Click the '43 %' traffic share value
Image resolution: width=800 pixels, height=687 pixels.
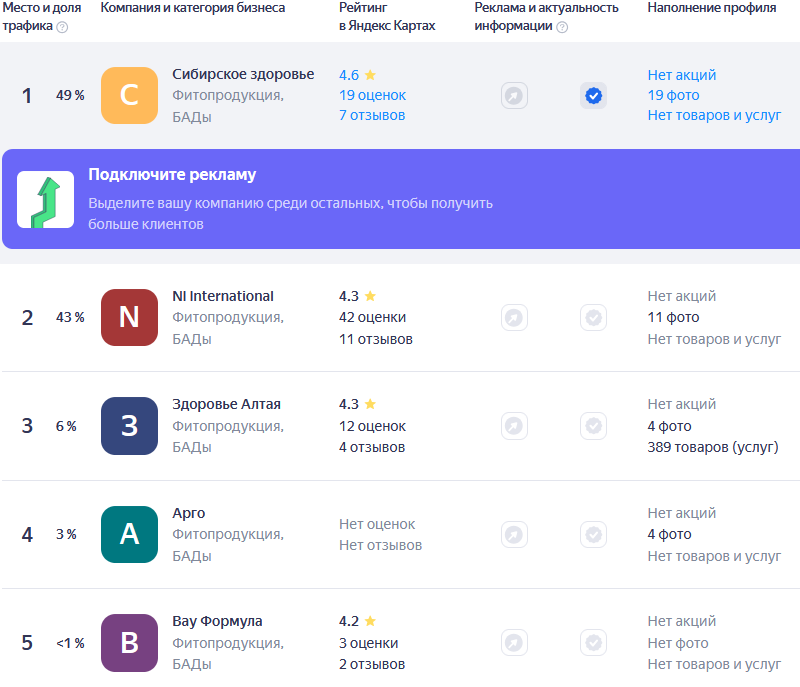tap(70, 317)
